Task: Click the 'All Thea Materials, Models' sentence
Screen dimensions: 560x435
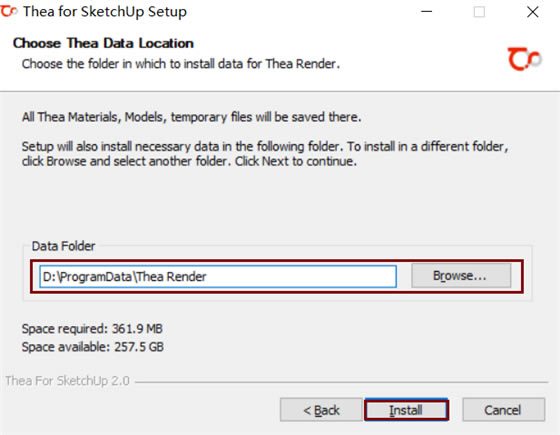Action: tap(191, 117)
